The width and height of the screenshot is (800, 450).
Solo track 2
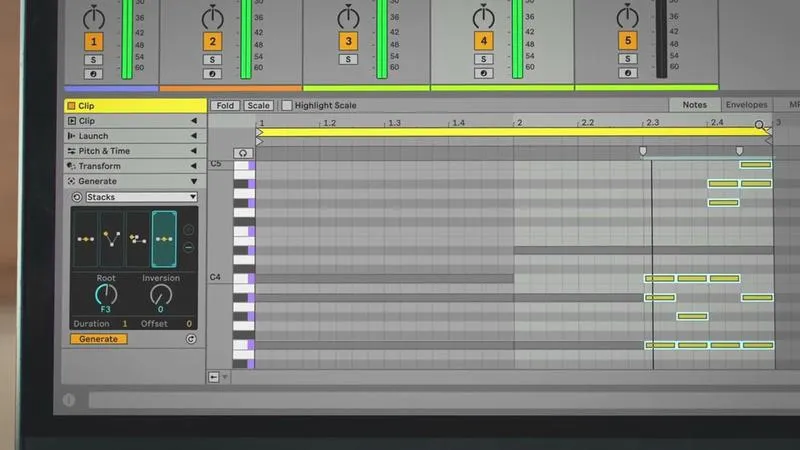point(212,60)
